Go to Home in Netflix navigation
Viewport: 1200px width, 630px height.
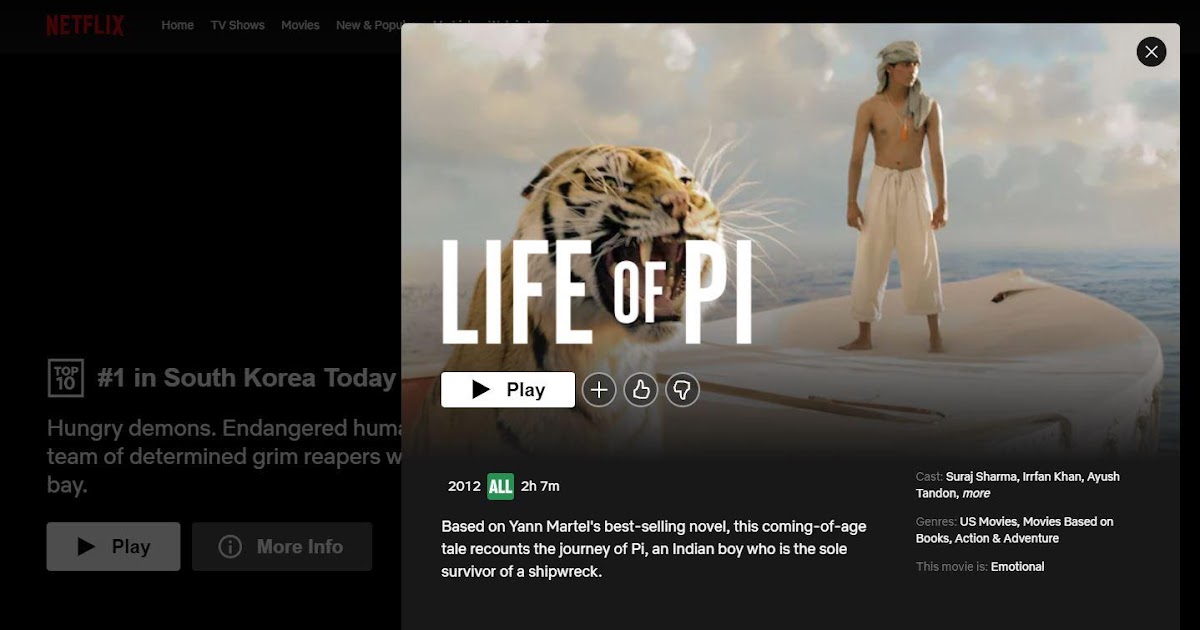pos(178,25)
